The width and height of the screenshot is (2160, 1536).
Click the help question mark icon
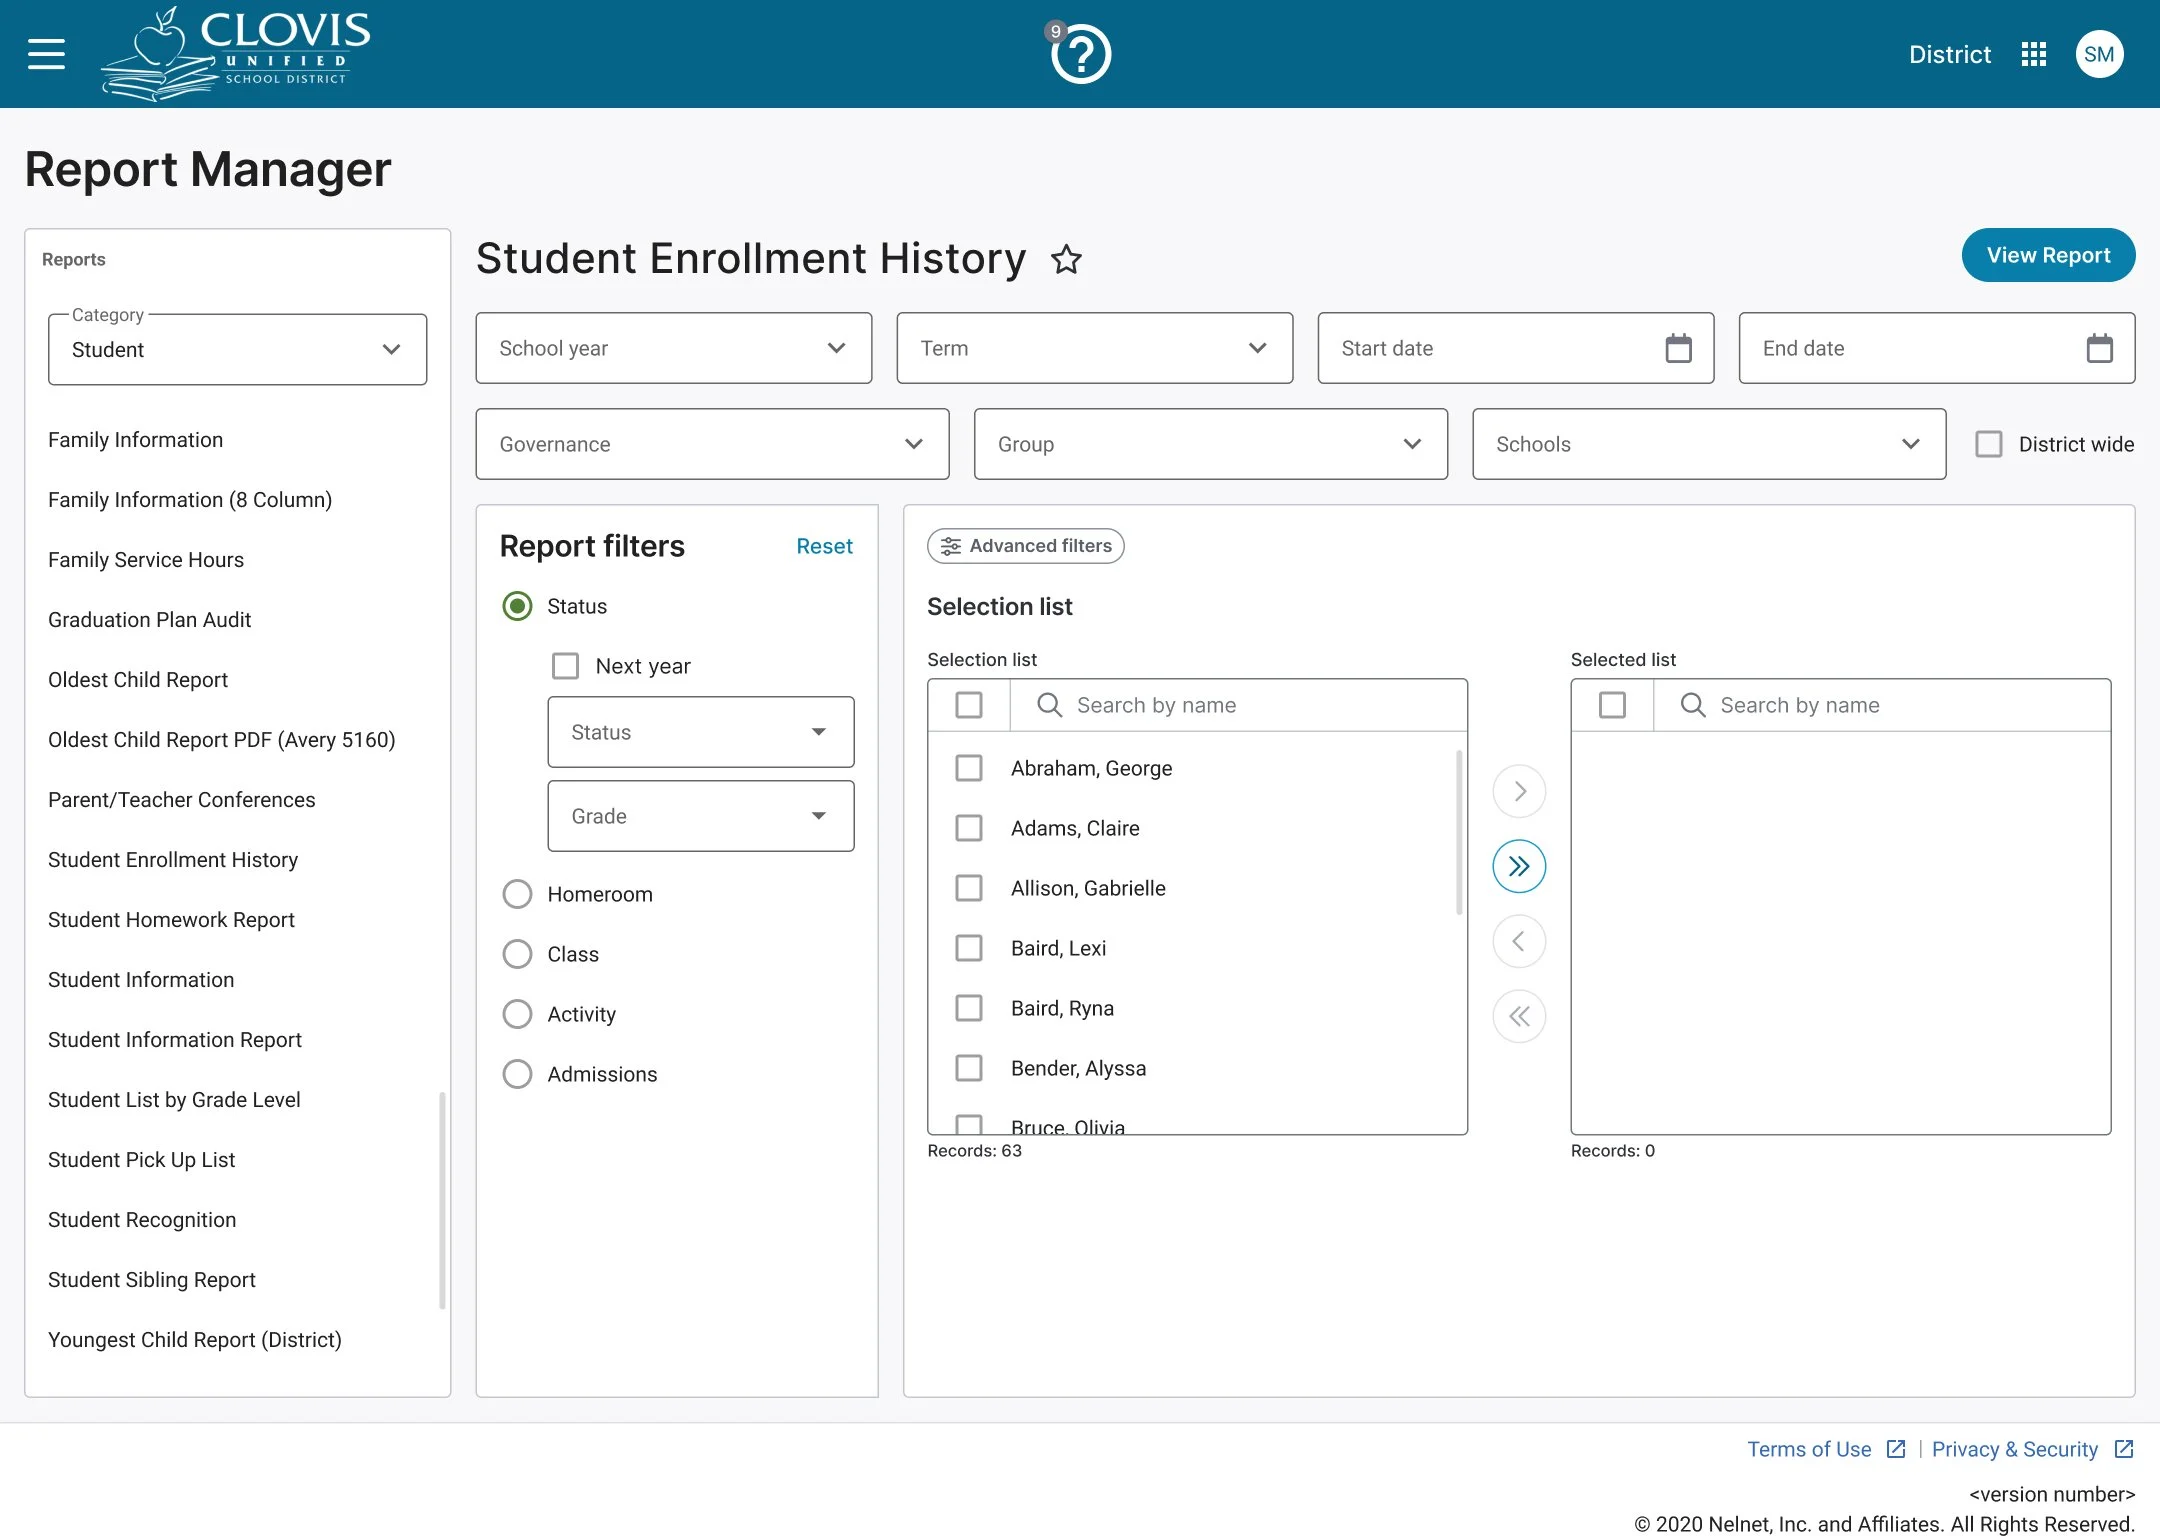(1081, 56)
